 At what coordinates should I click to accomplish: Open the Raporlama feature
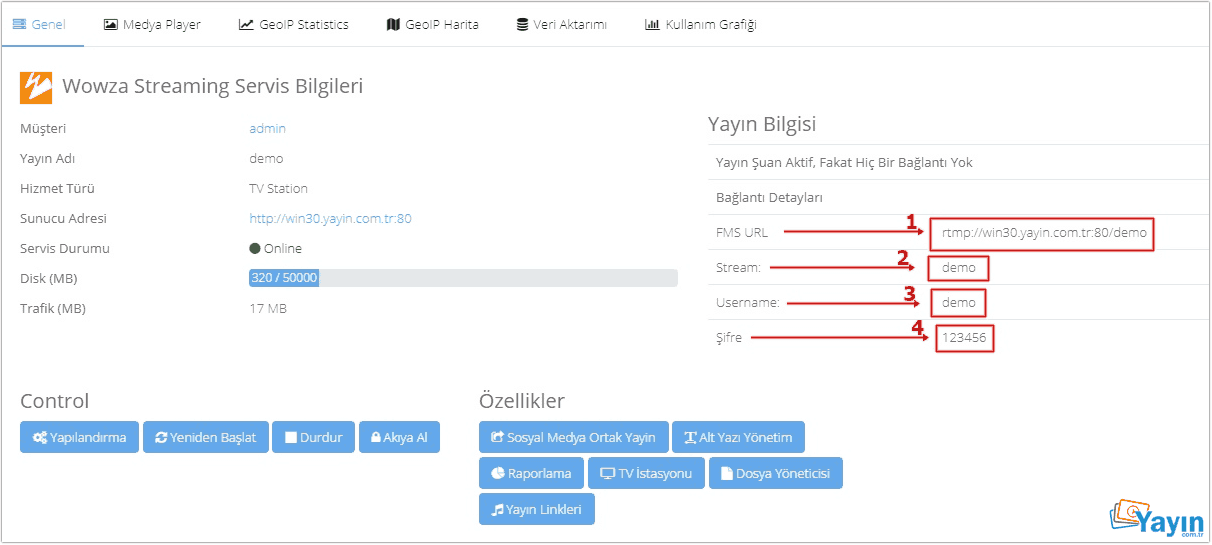pyautogui.click(x=531, y=473)
